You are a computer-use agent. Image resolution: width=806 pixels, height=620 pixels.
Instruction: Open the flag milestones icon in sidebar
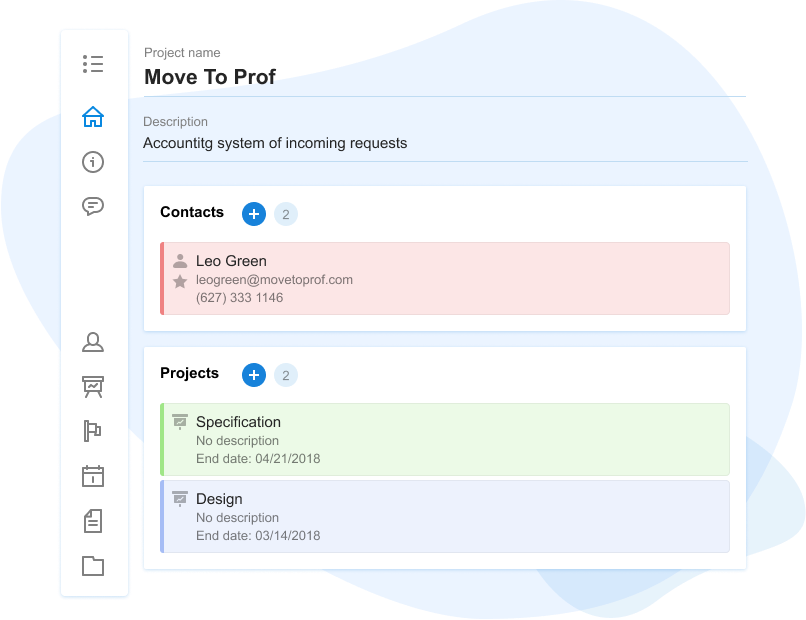coord(93,431)
